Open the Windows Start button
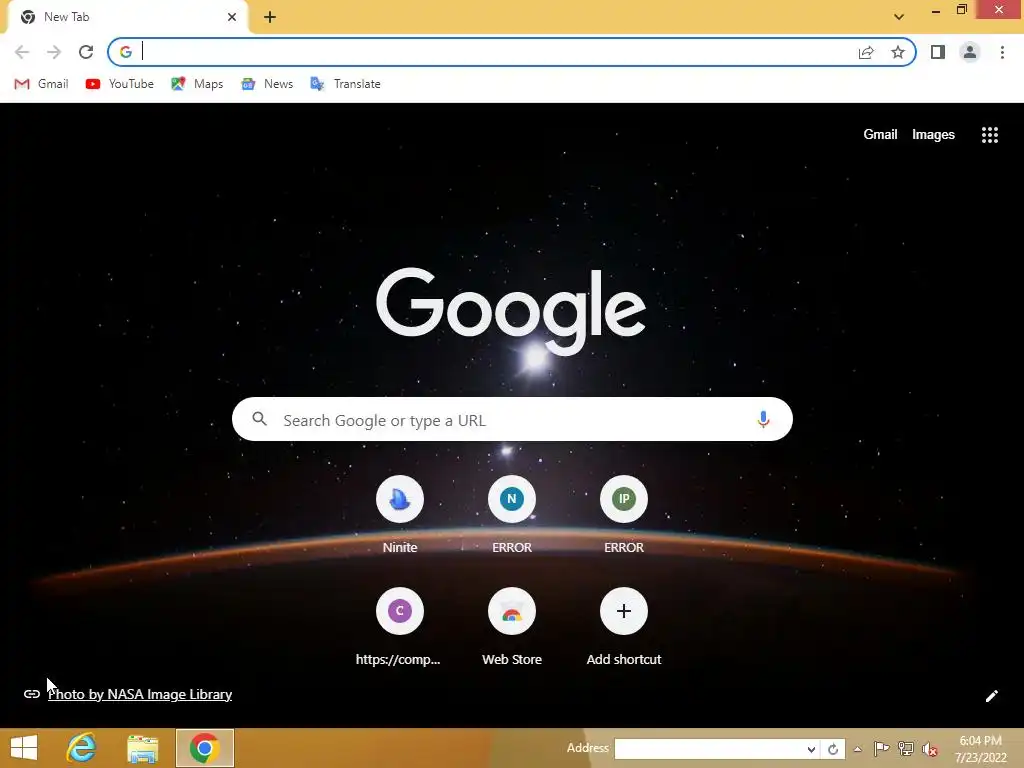Viewport: 1024px width, 768px height. (x=24, y=748)
